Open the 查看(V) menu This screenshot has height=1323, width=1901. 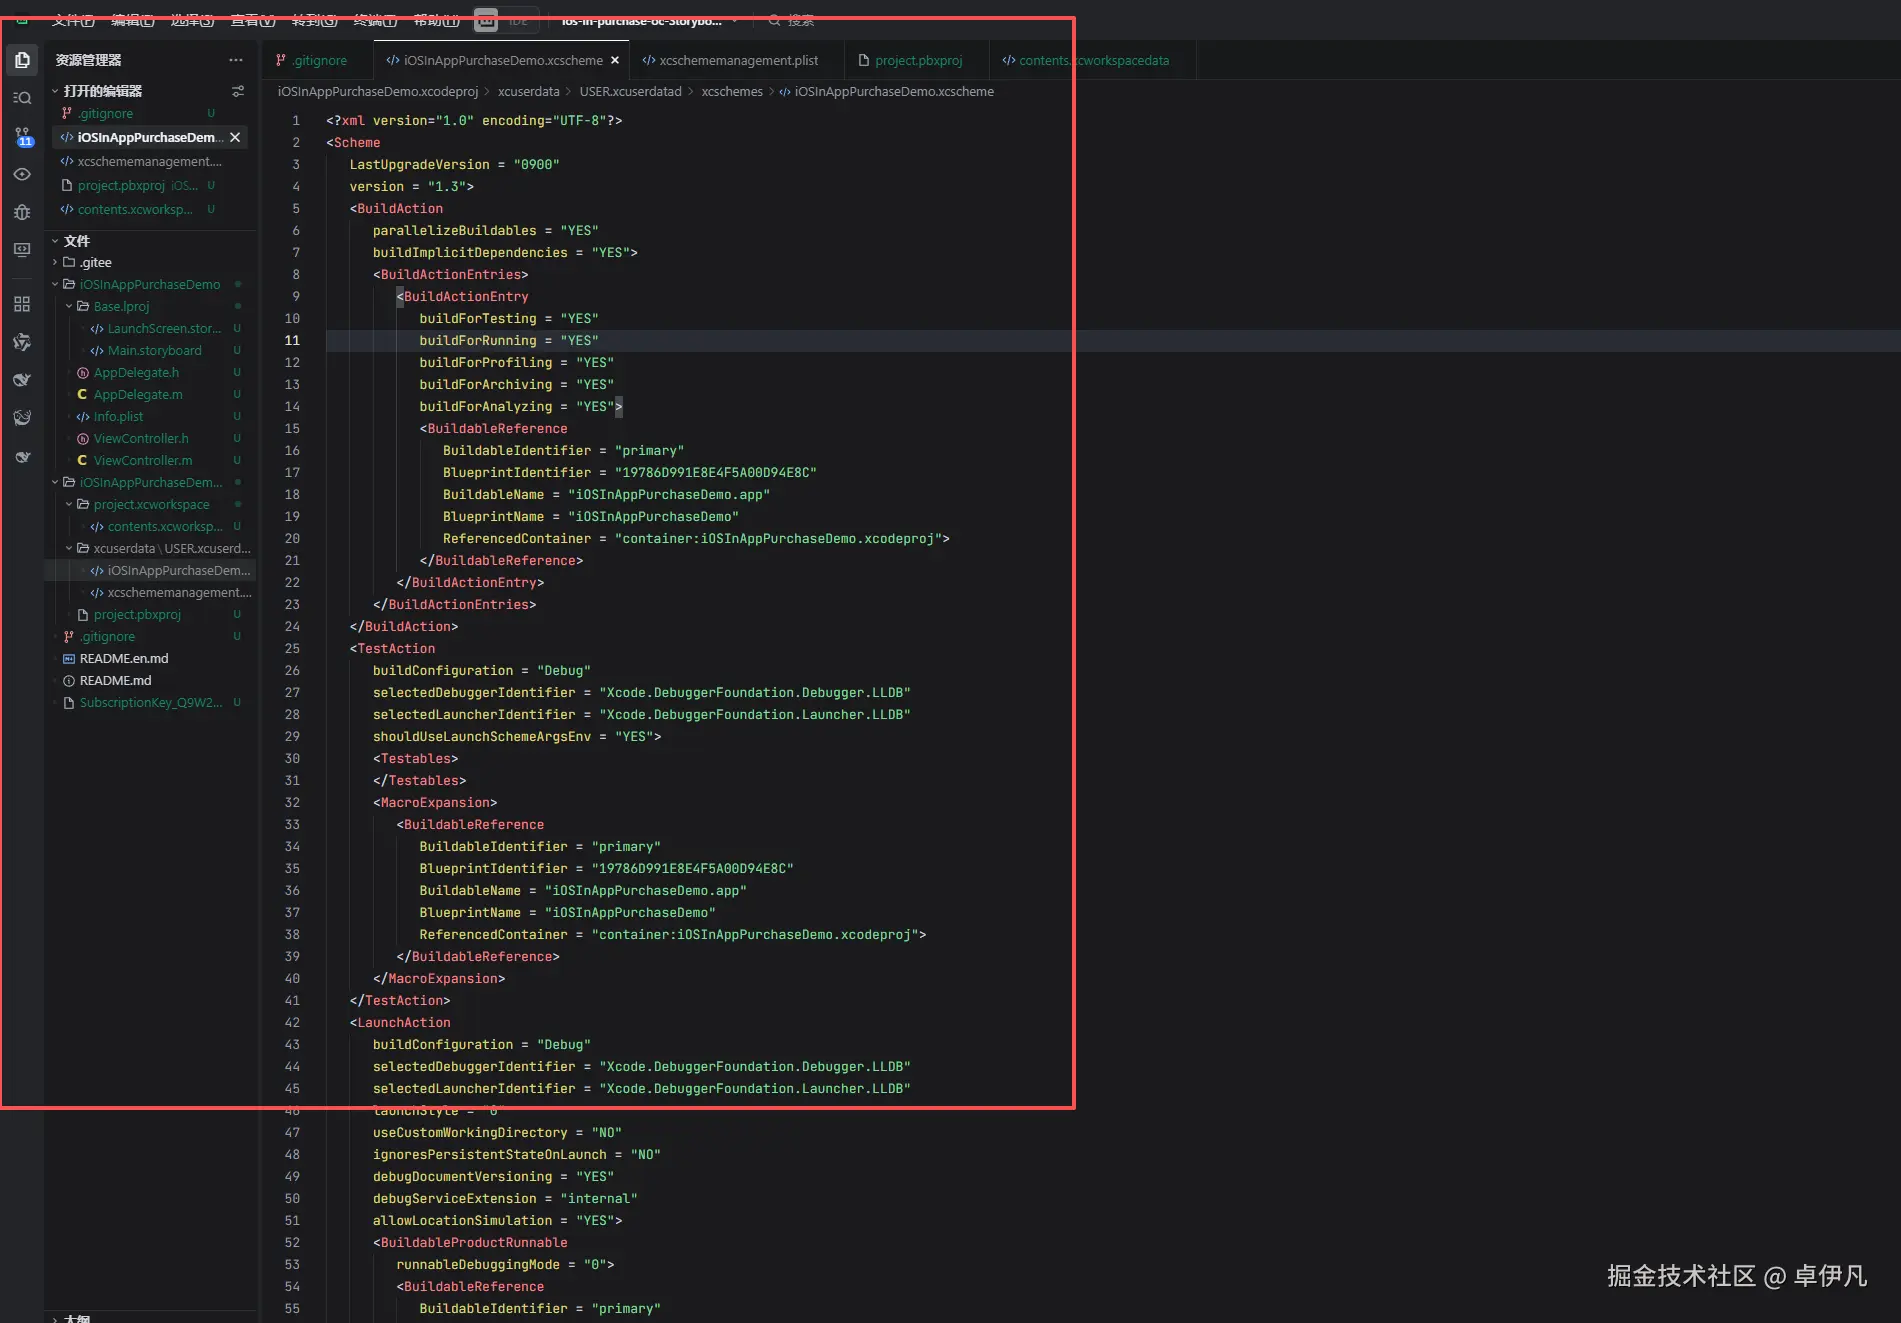click(253, 20)
